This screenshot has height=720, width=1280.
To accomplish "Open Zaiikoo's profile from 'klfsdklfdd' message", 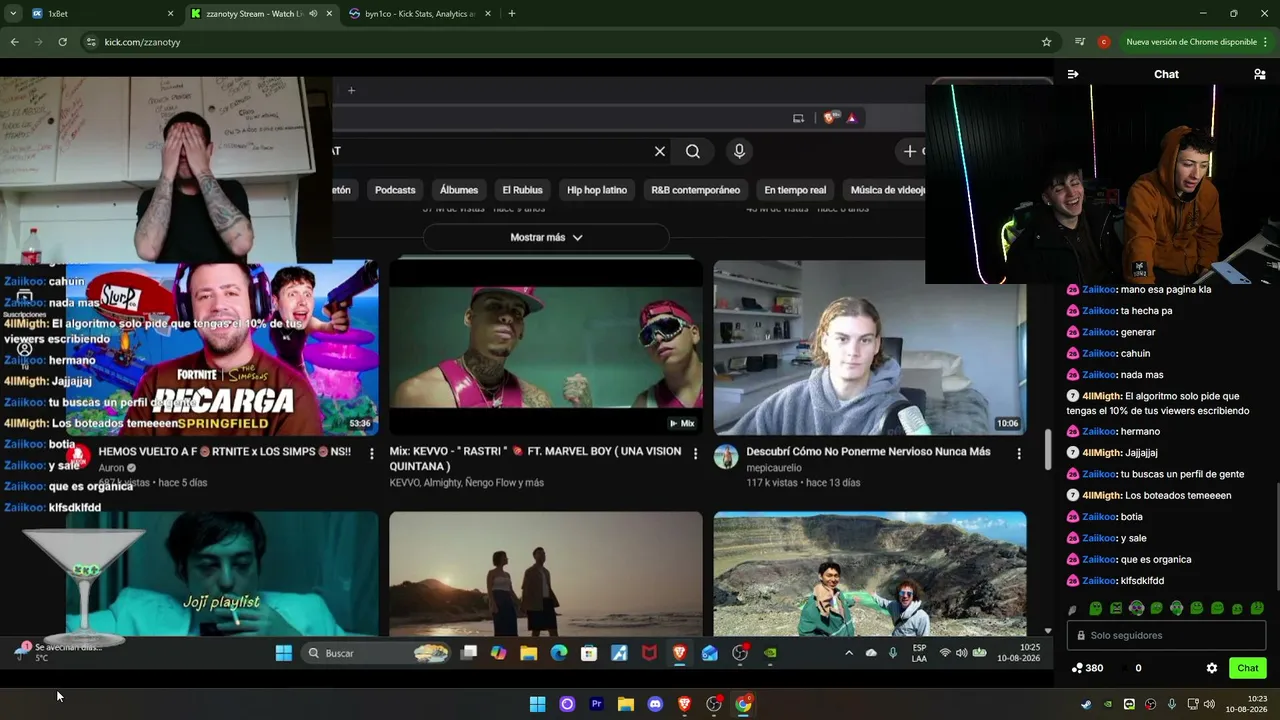I will tap(1099, 581).
